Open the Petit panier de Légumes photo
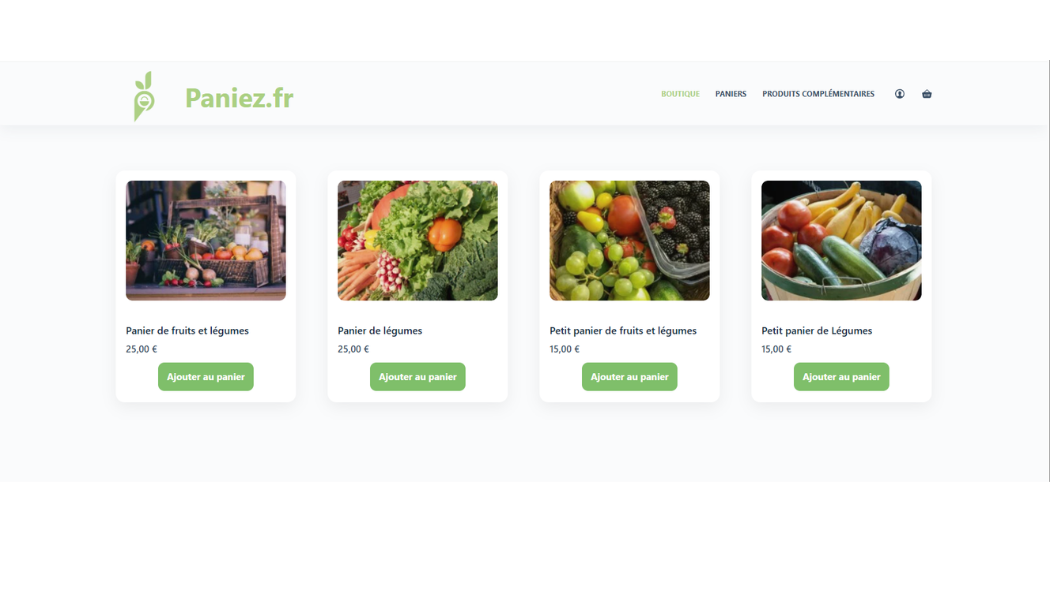Screen dimensions: 1050x600 click(x=842, y=240)
